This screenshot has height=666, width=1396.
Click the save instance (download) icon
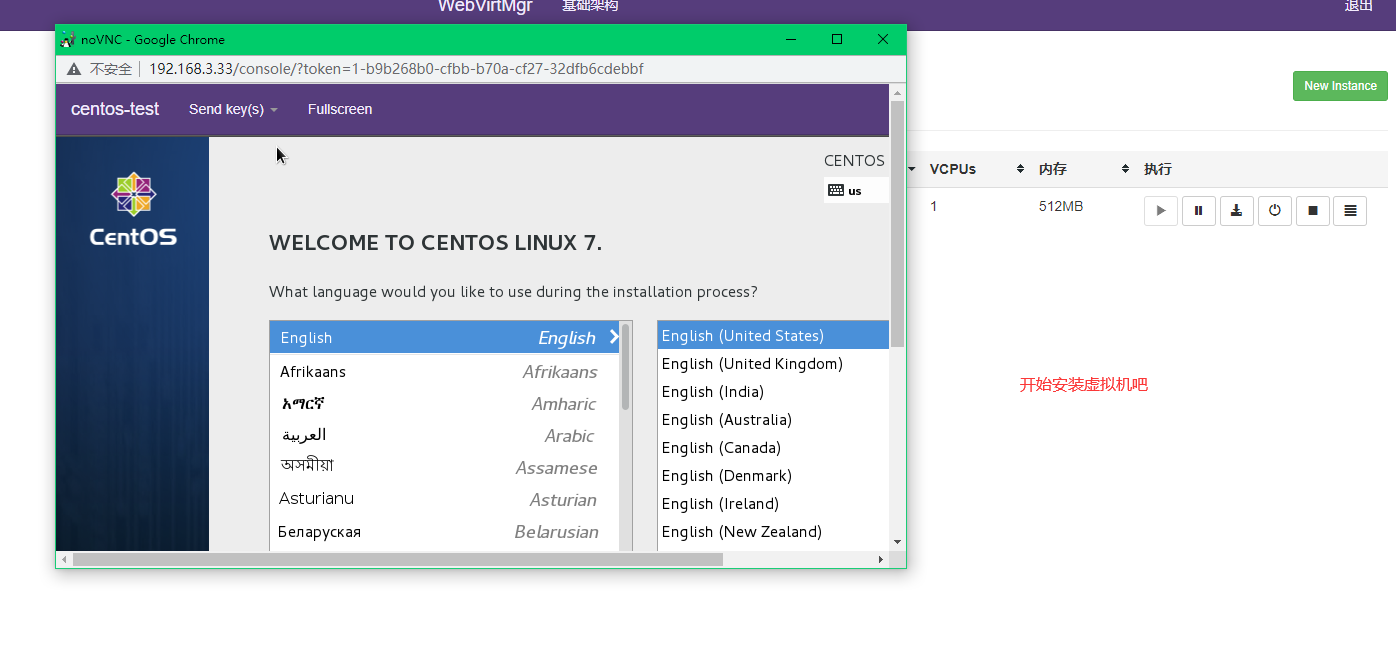1236,211
